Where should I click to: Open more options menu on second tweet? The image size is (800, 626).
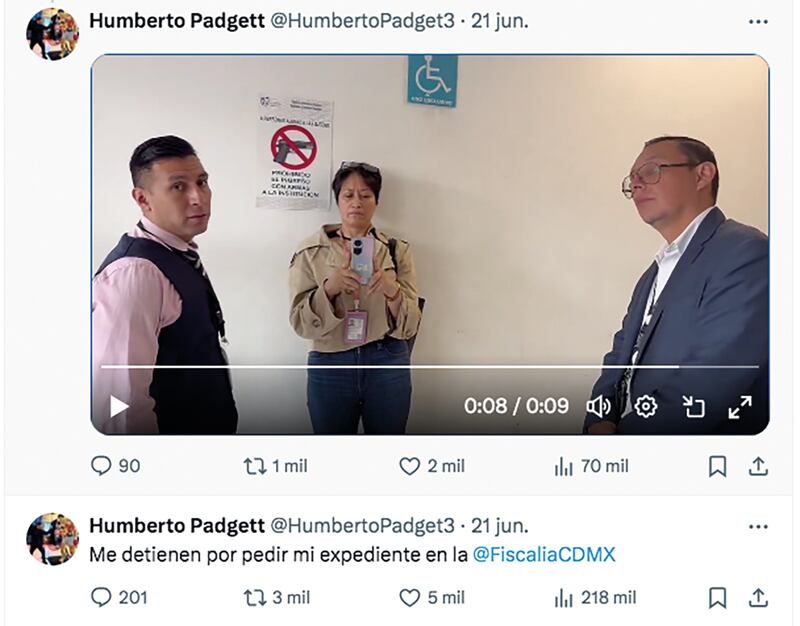pyautogui.click(x=758, y=527)
